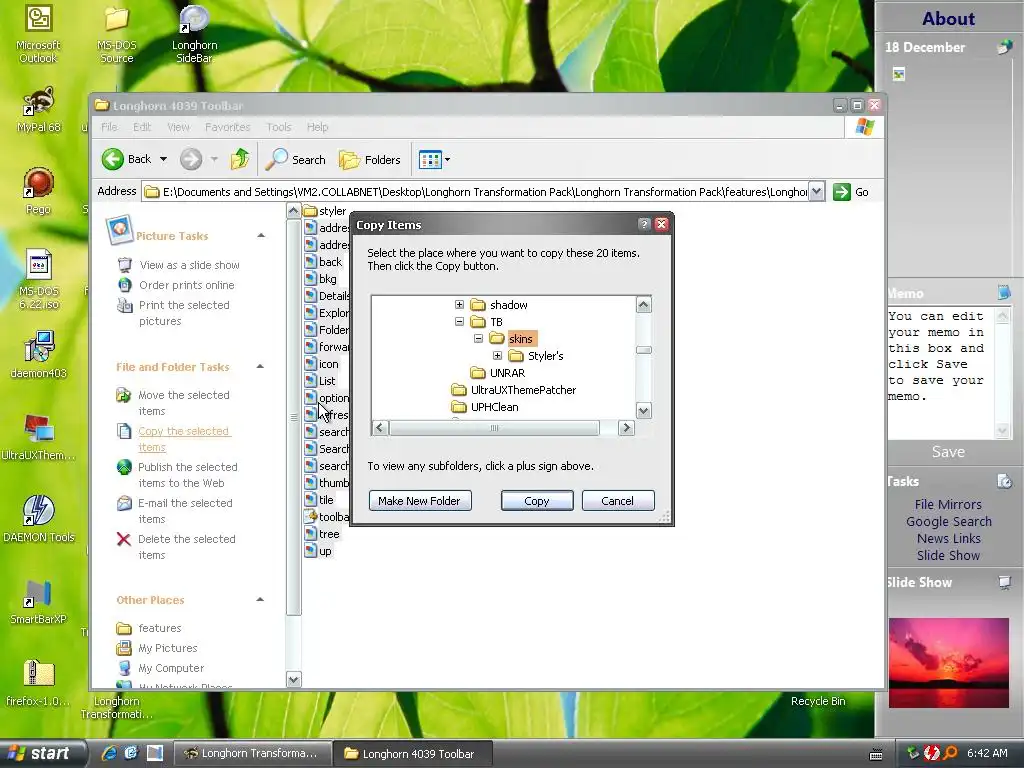Click the Back arrow icon in Explorer toolbar
1024x768 pixels.
point(113,159)
